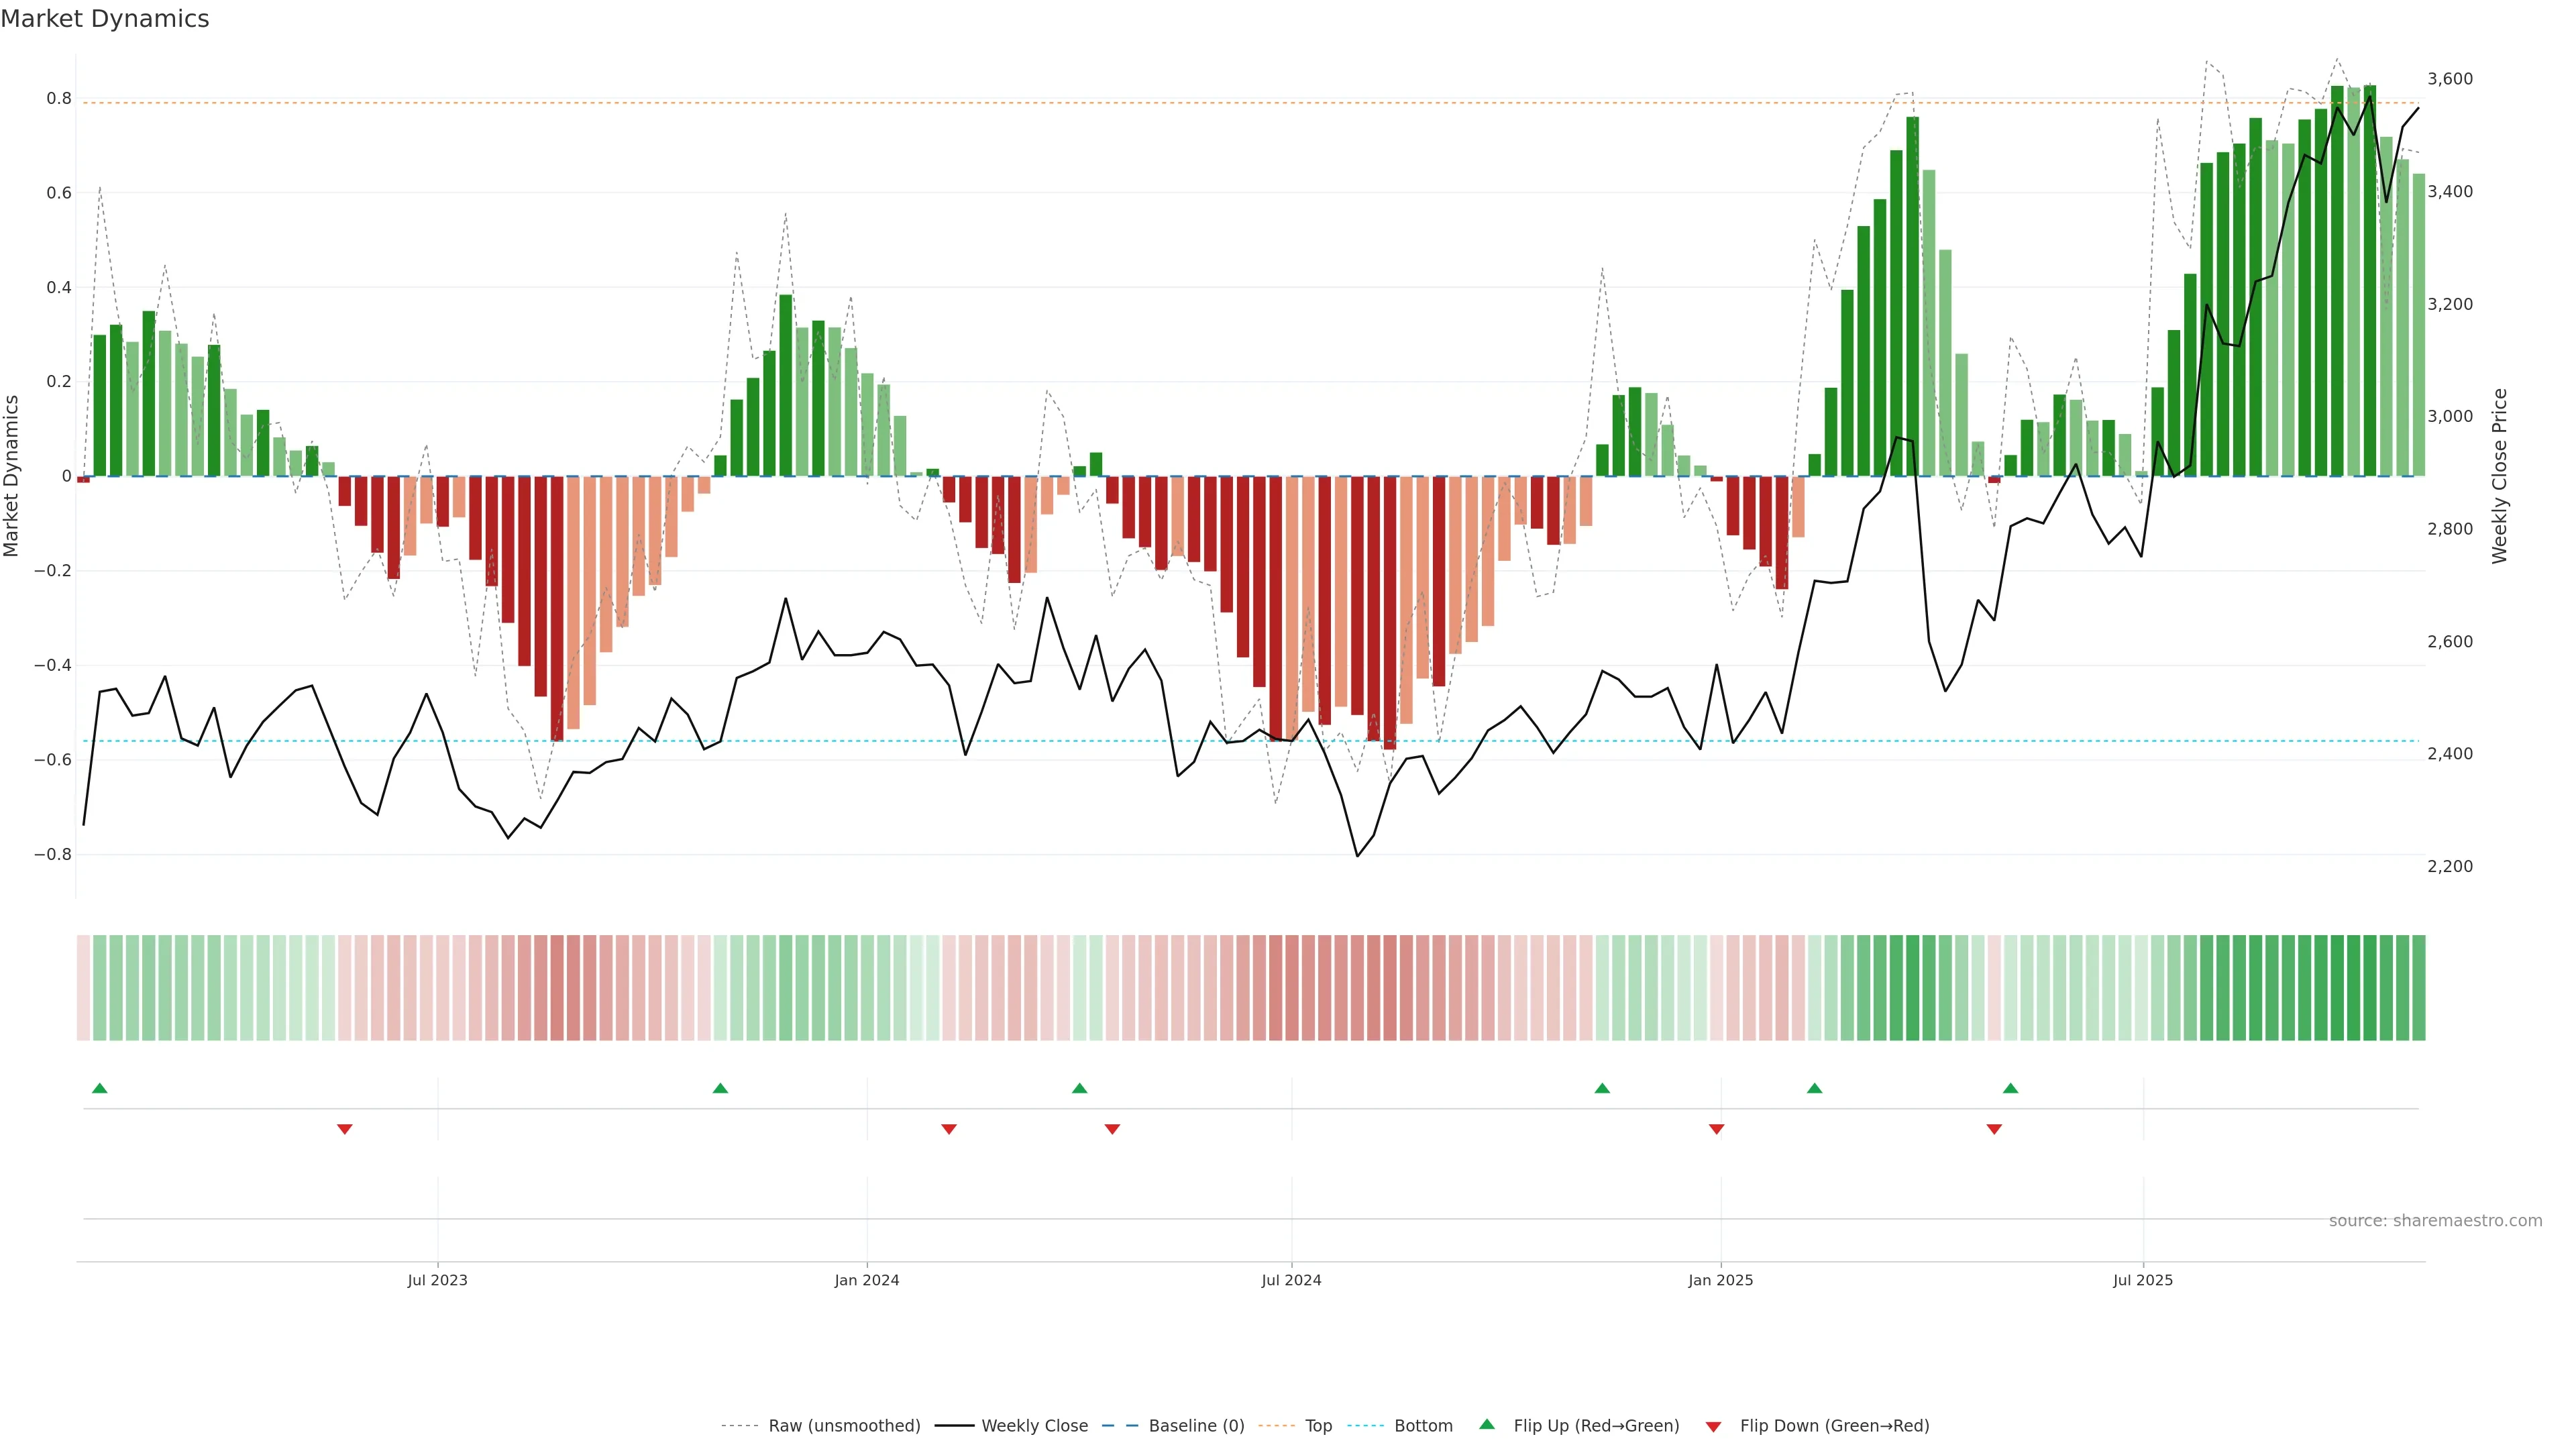Click the Jan 2025 x-axis label
This screenshot has width=2576, height=1449.
(x=1720, y=1280)
